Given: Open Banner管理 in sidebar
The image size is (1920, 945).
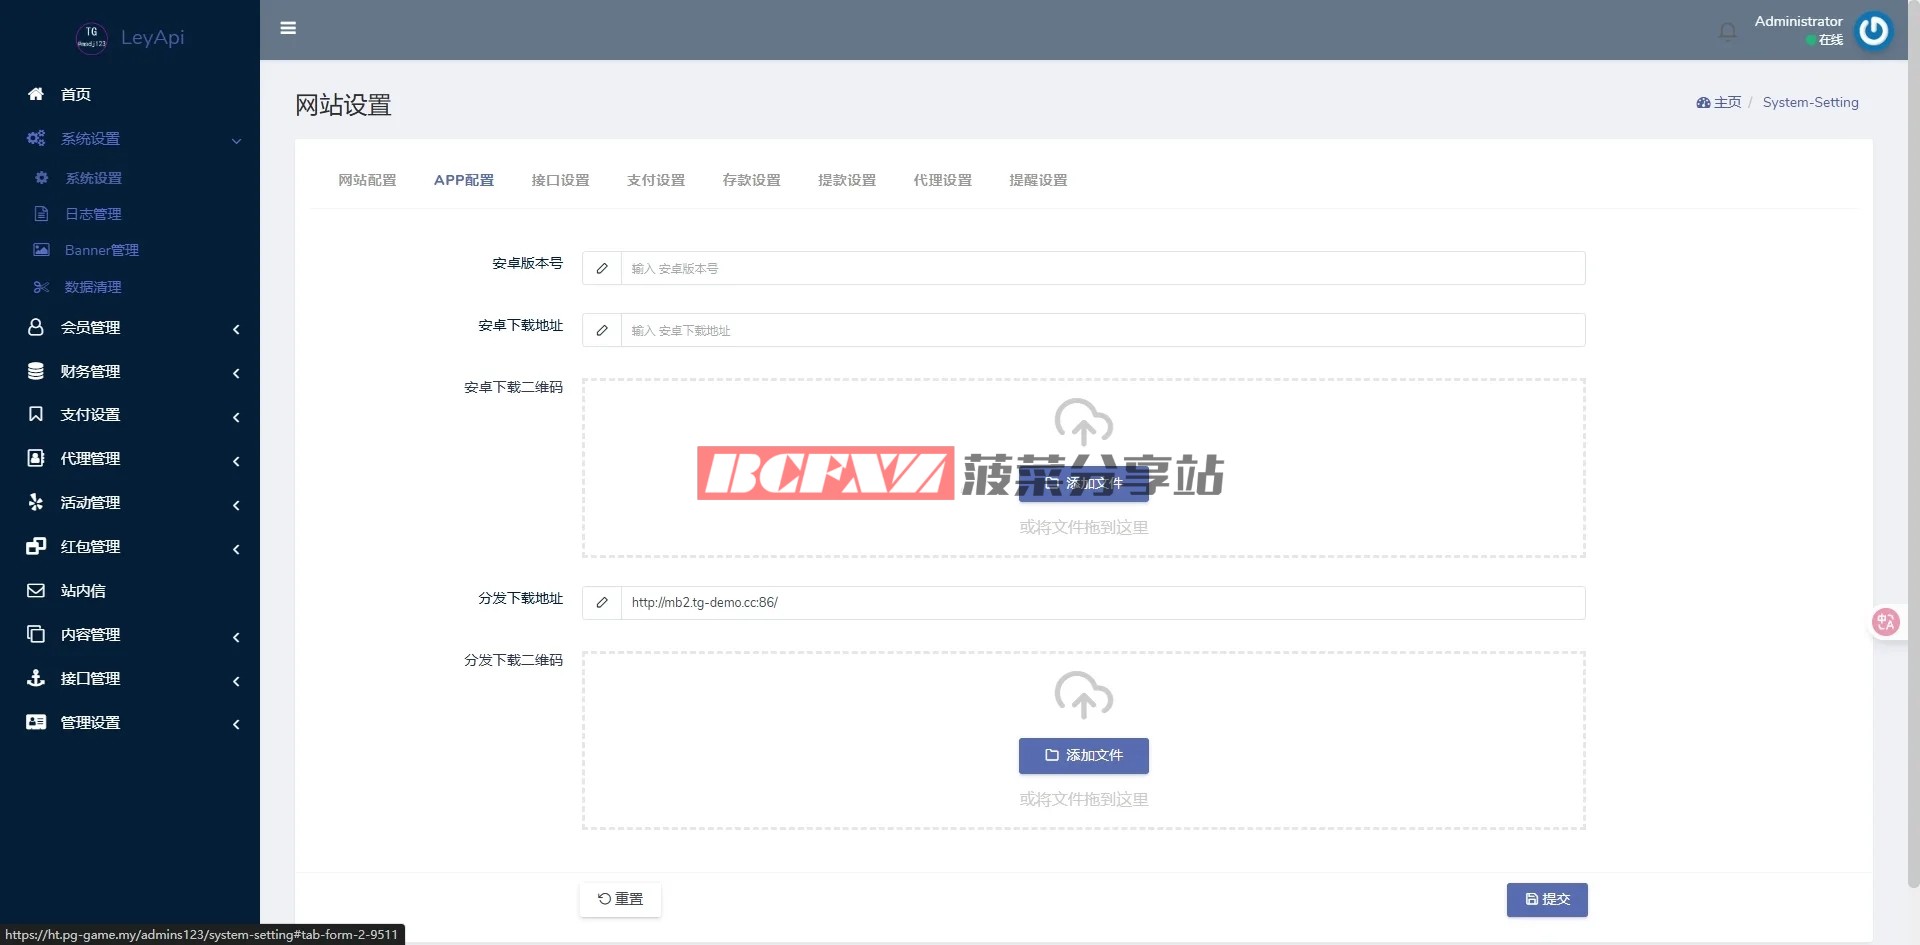Looking at the screenshot, I should [x=101, y=250].
